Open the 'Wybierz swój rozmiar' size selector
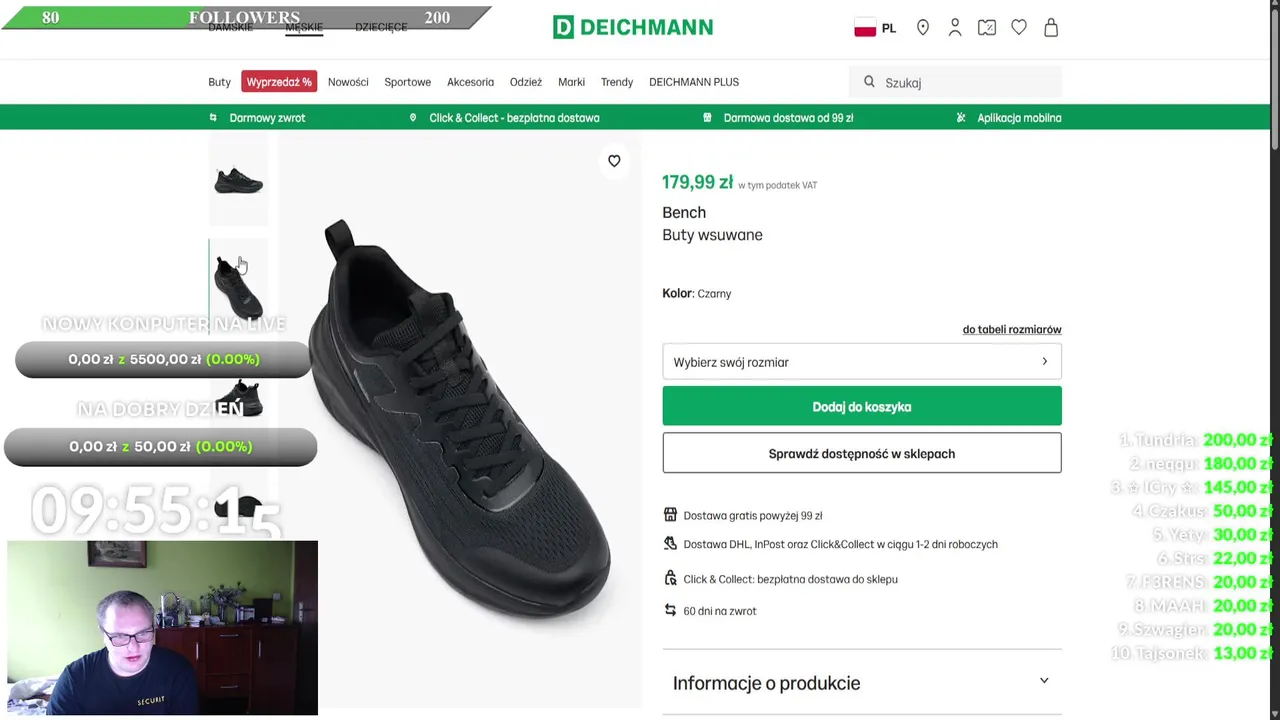 click(x=861, y=362)
